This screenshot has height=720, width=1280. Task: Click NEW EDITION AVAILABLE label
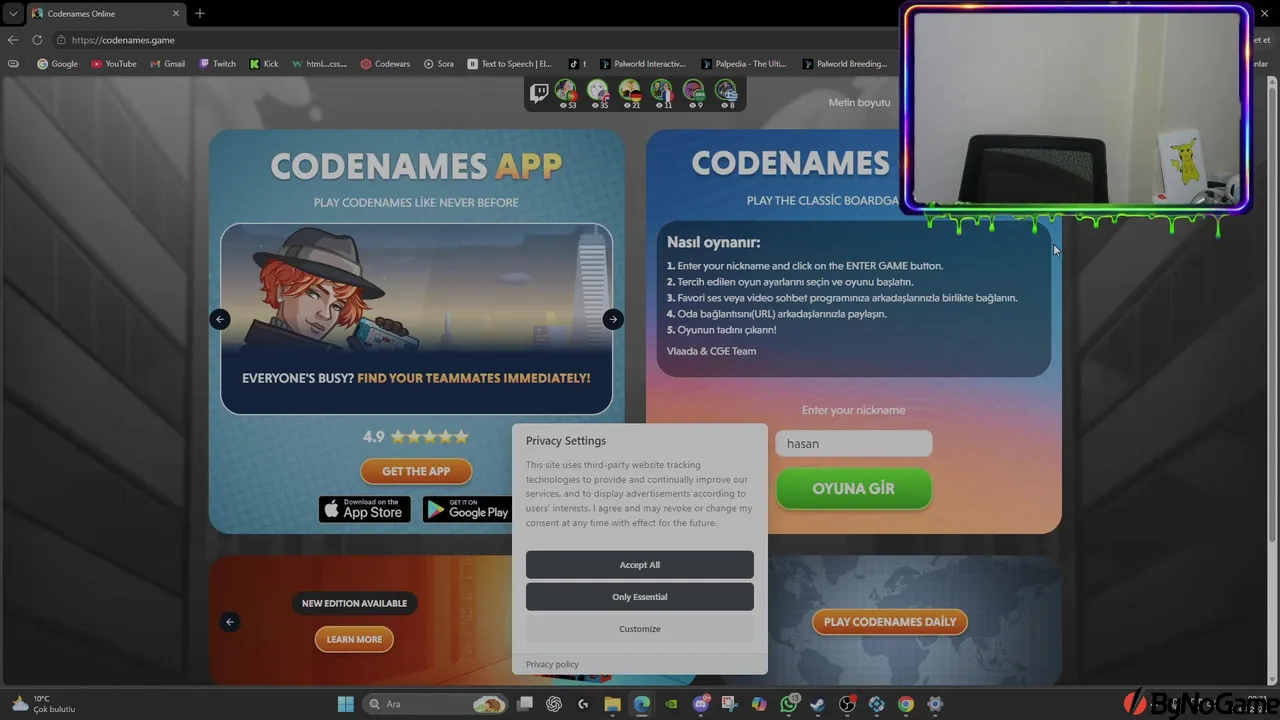354,603
